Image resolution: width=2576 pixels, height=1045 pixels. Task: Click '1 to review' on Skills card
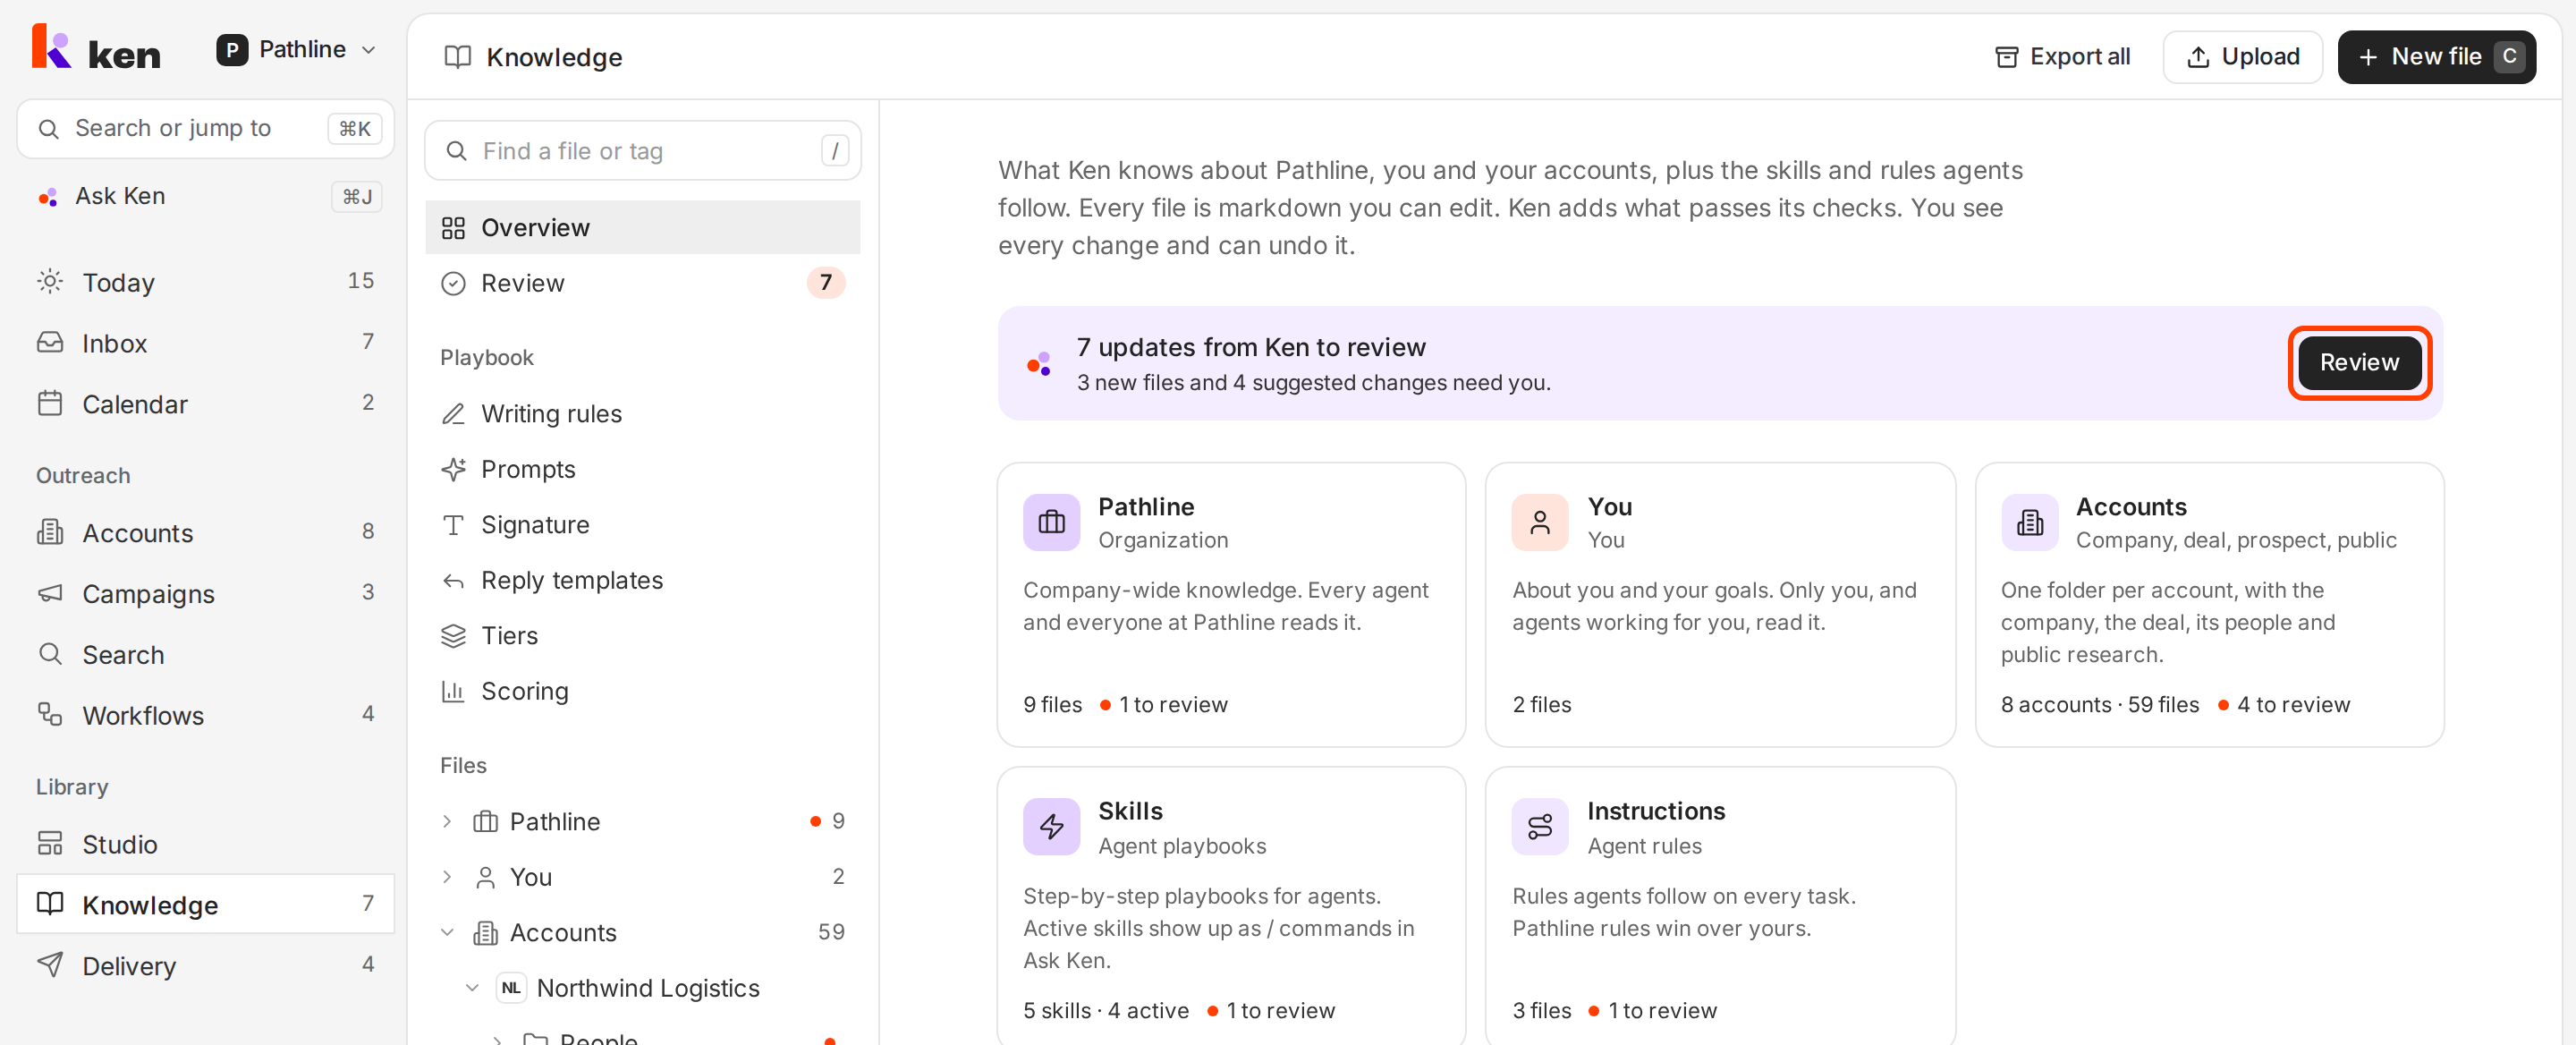[1281, 1011]
